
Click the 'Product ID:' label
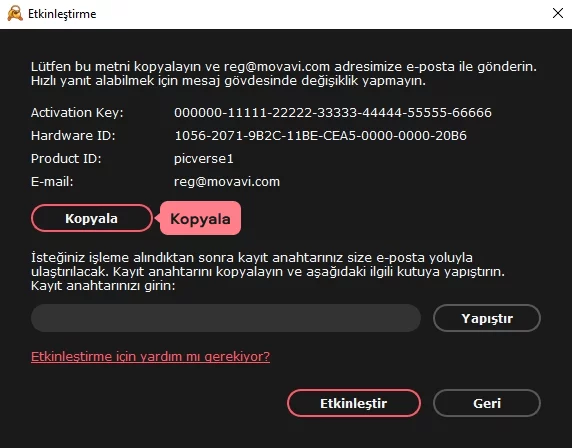click(x=66, y=159)
